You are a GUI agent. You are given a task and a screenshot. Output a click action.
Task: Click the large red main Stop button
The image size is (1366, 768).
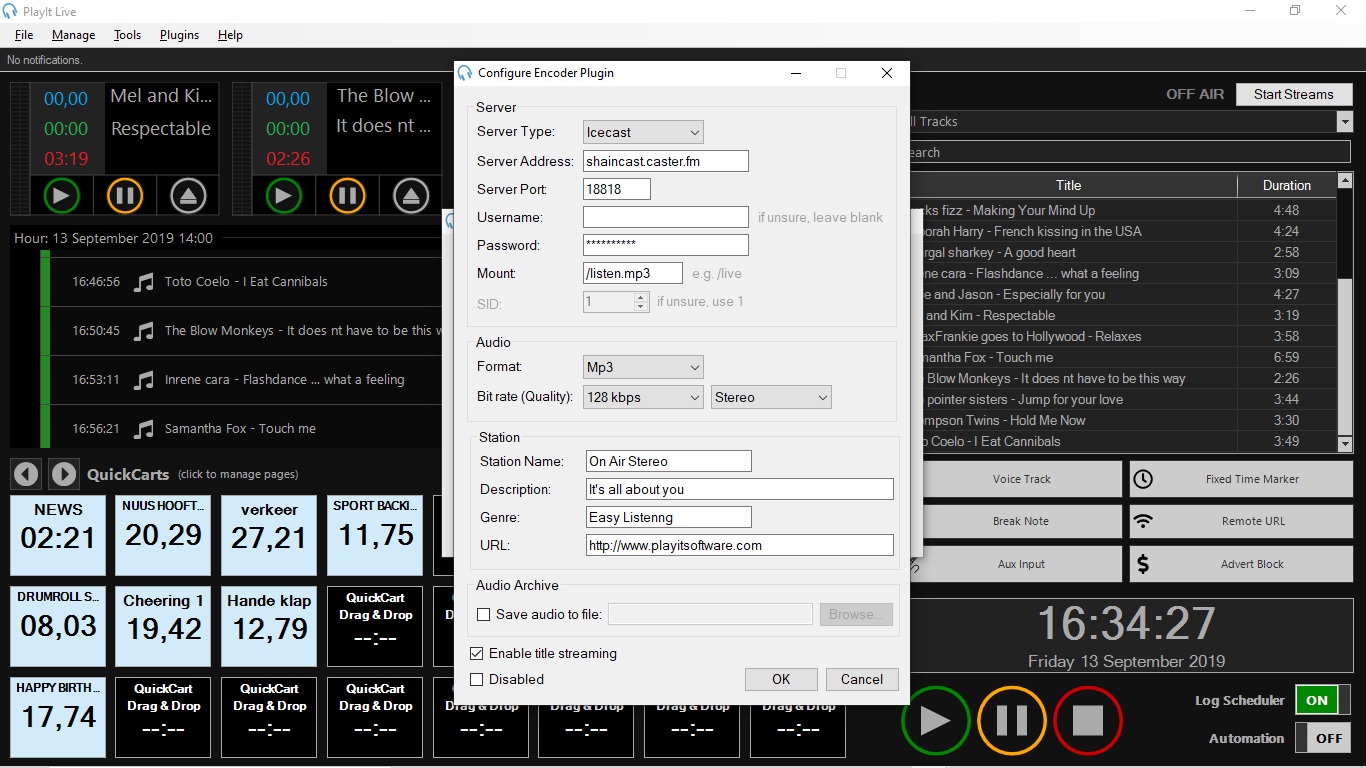pos(1088,720)
